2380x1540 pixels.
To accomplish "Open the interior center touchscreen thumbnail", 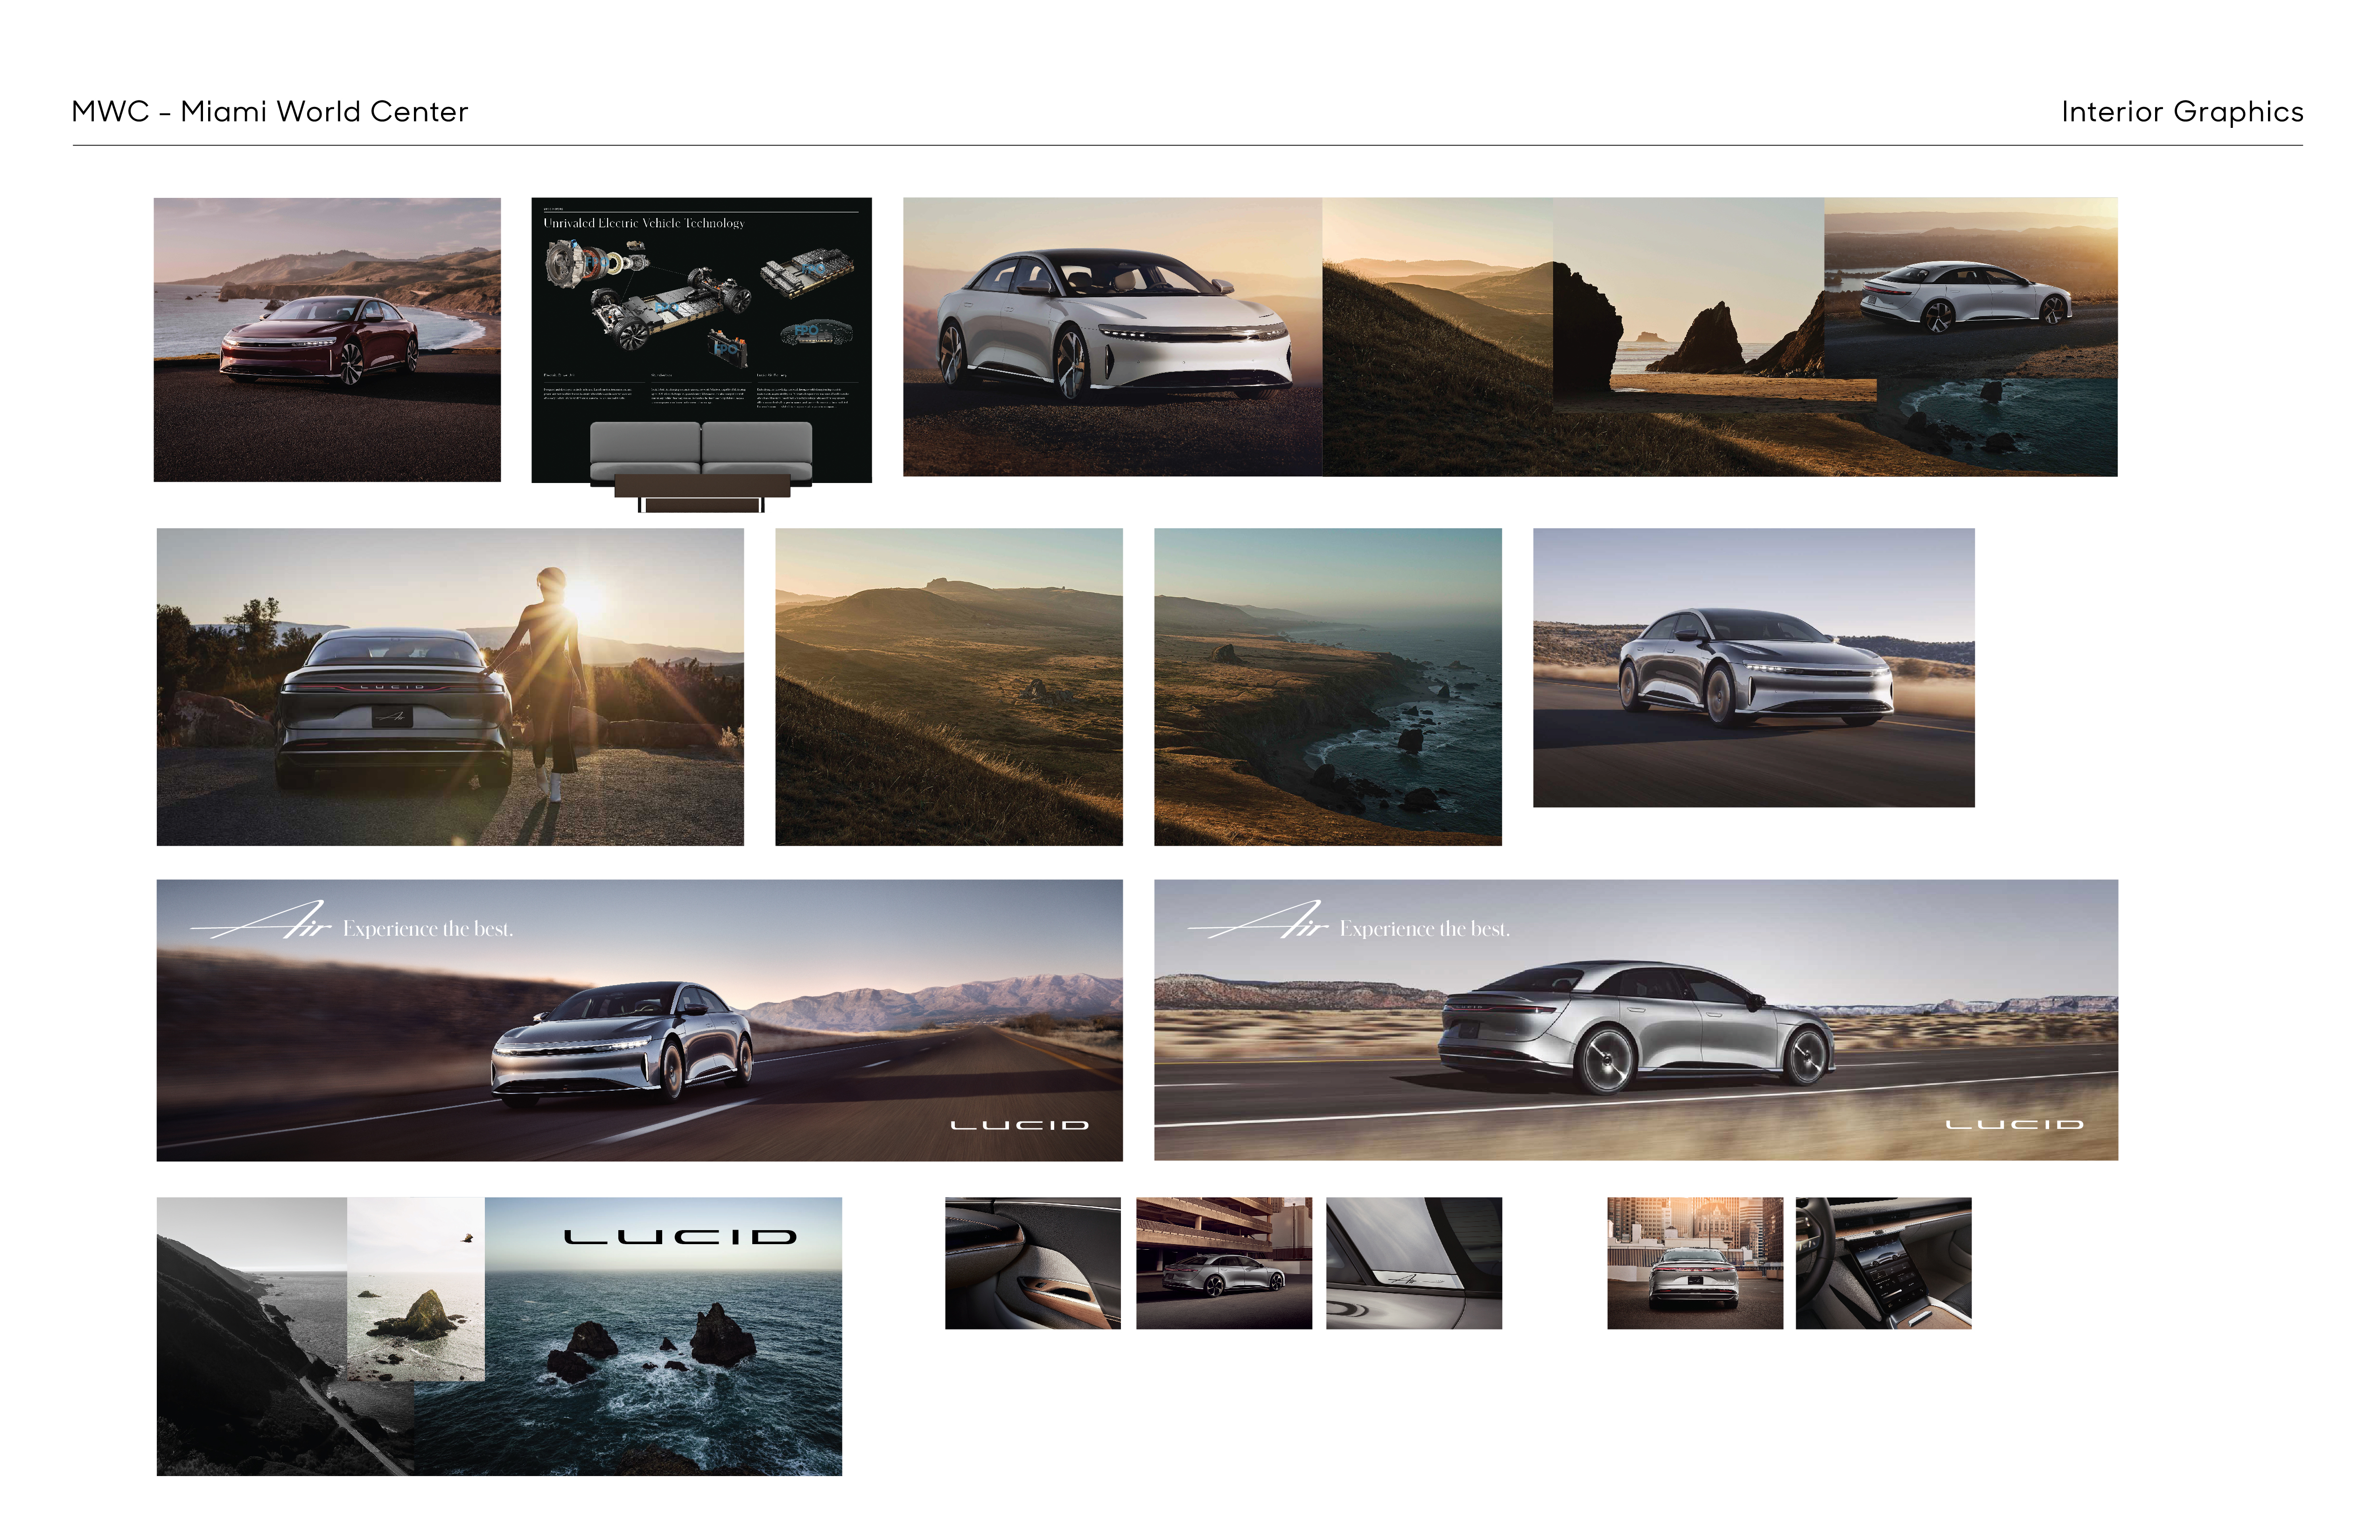I will click(x=1884, y=1263).
